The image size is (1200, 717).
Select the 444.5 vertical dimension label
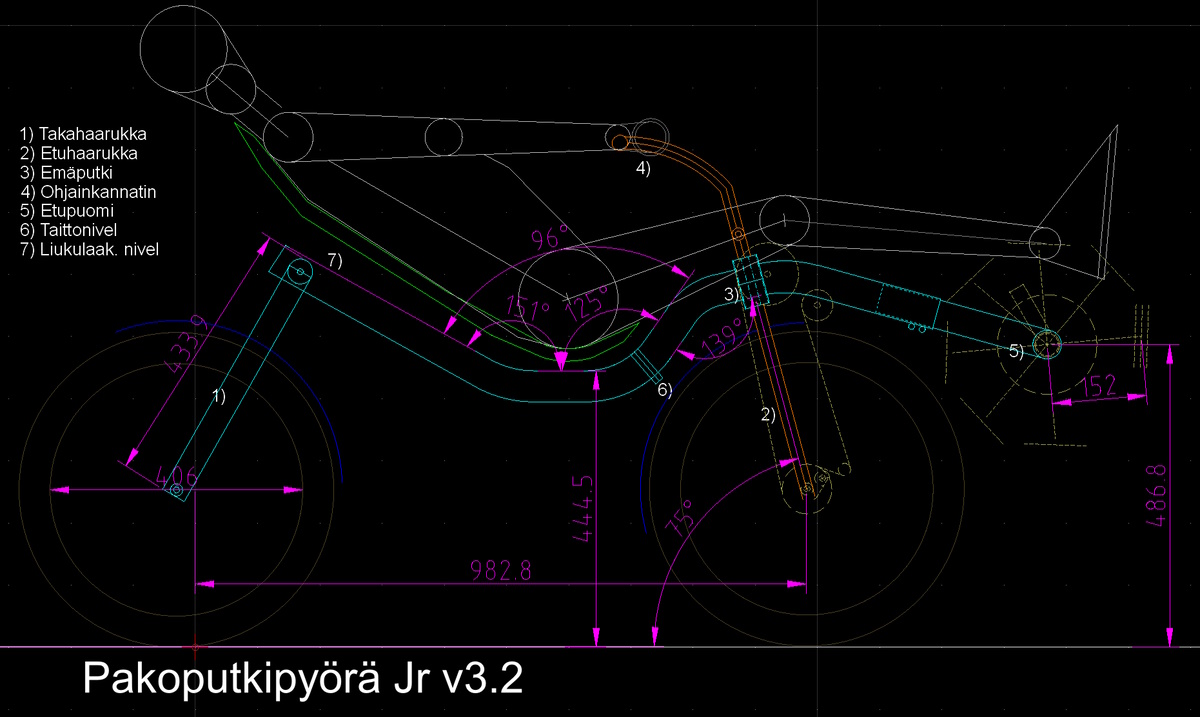[x=584, y=508]
